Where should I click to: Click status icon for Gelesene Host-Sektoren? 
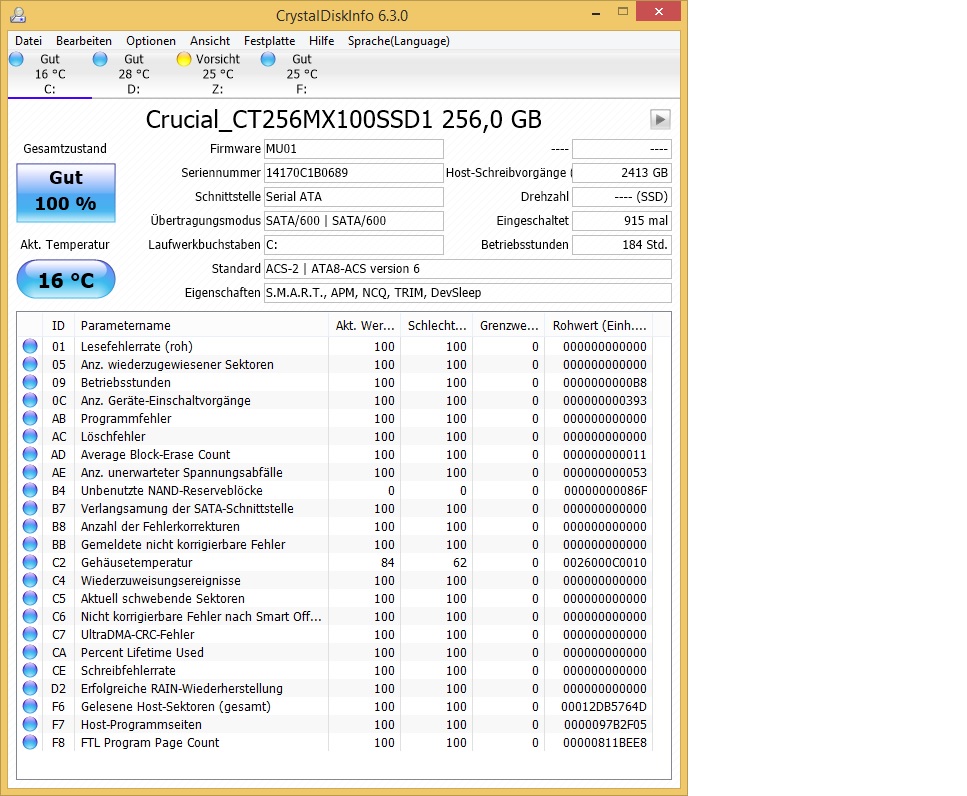(30, 706)
